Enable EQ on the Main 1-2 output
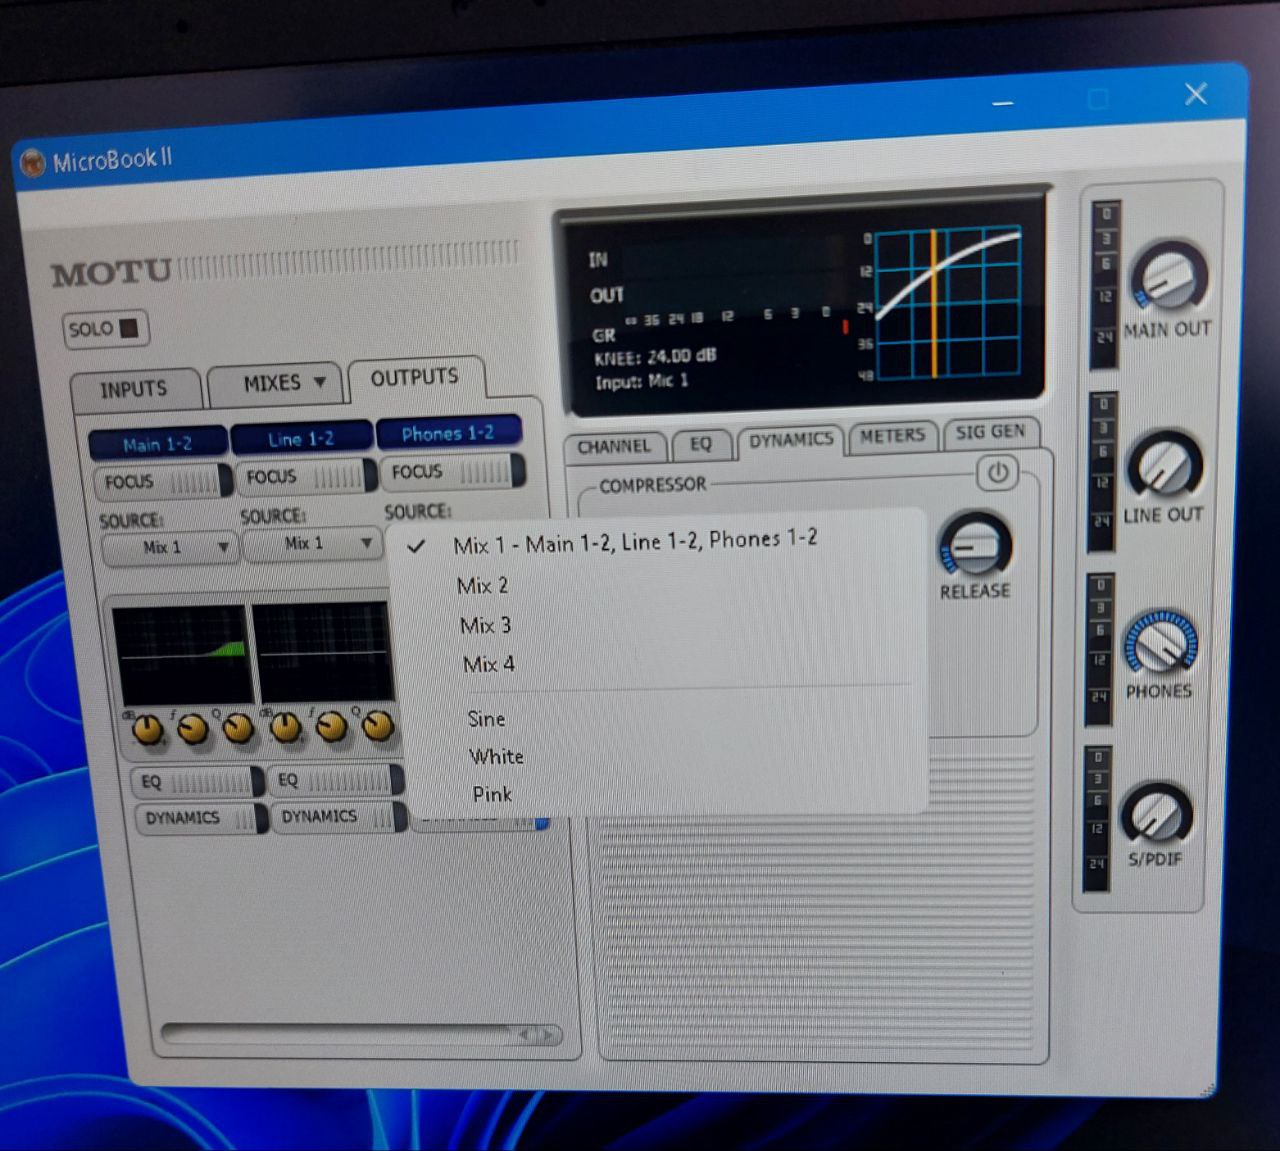This screenshot has height=1151, width=1280. point(198,782)
